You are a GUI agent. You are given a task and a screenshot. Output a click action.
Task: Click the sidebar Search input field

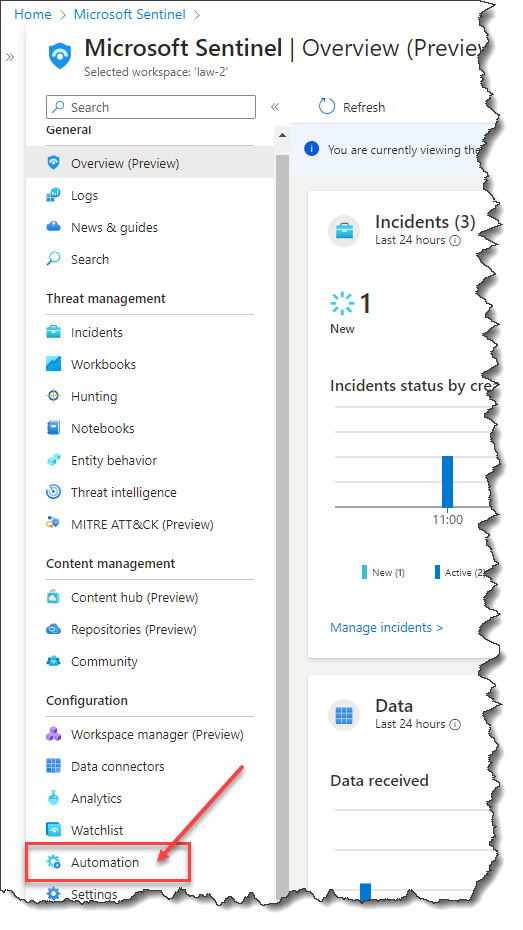pyautogui.click(x=151, y=107)
